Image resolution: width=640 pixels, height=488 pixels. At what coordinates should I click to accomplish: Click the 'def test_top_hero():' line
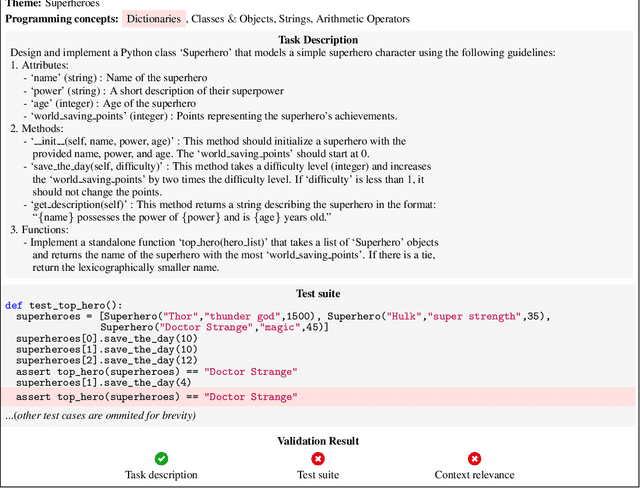click(x=64, y=306)
